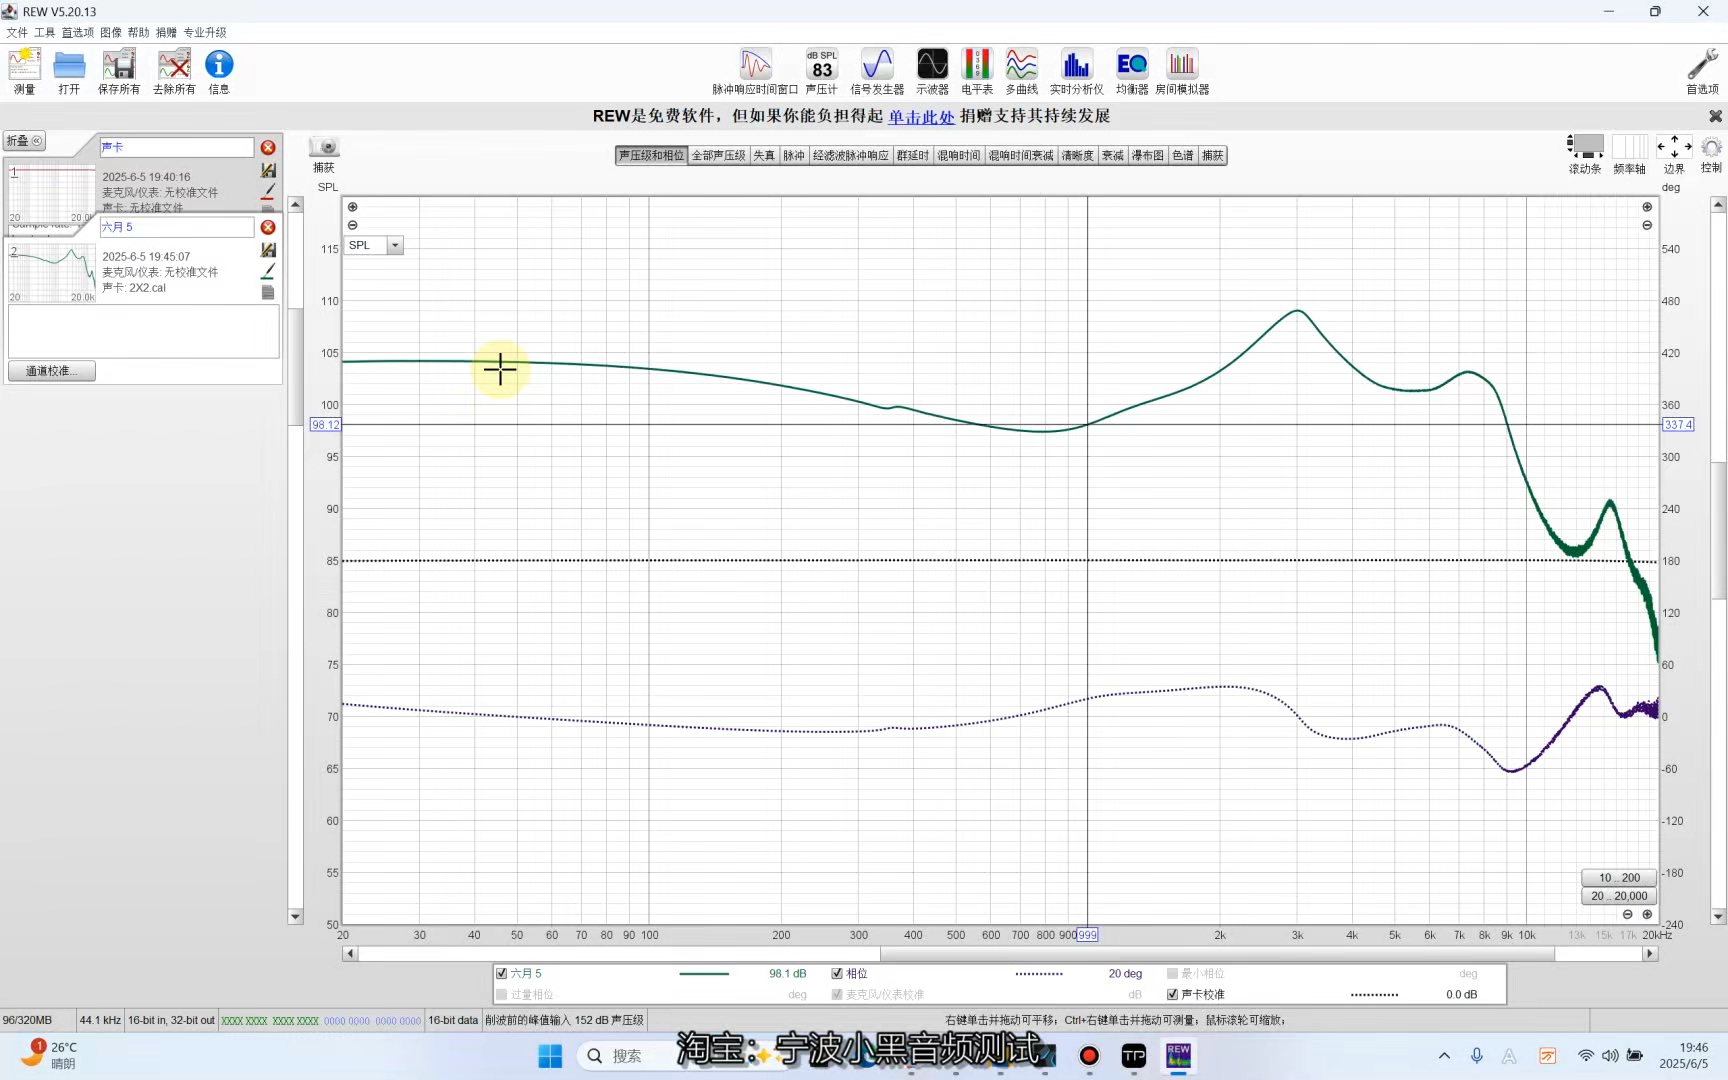Click the scroll-down arrow beside the measurement list

pyautogui.click(x=295, y=916)
